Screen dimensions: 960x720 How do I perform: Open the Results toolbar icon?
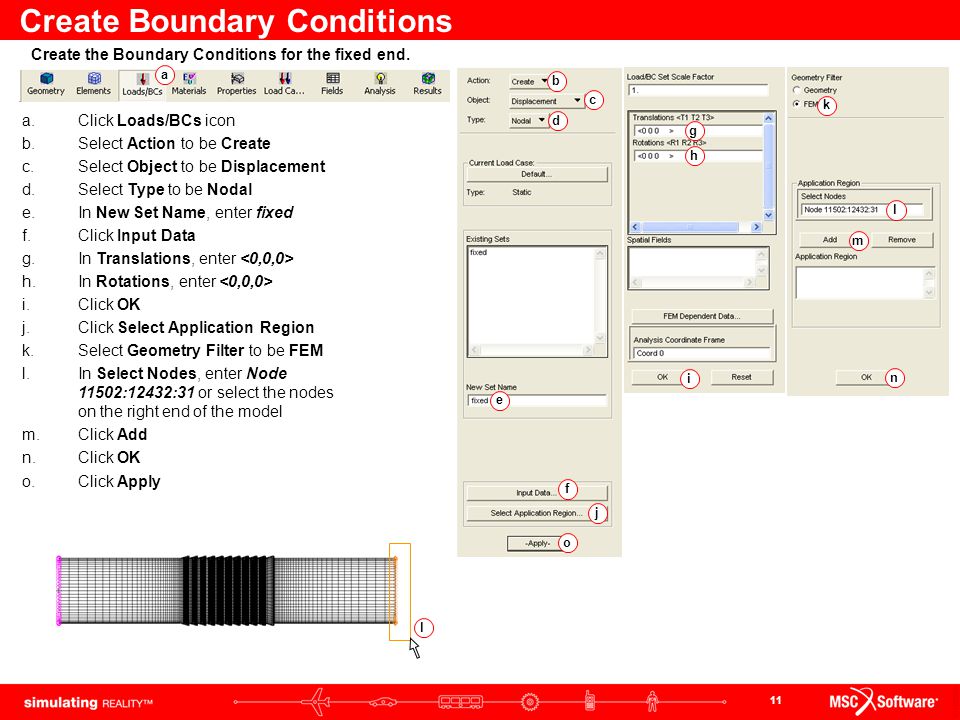pyautogui.click(x=427, y=84)
